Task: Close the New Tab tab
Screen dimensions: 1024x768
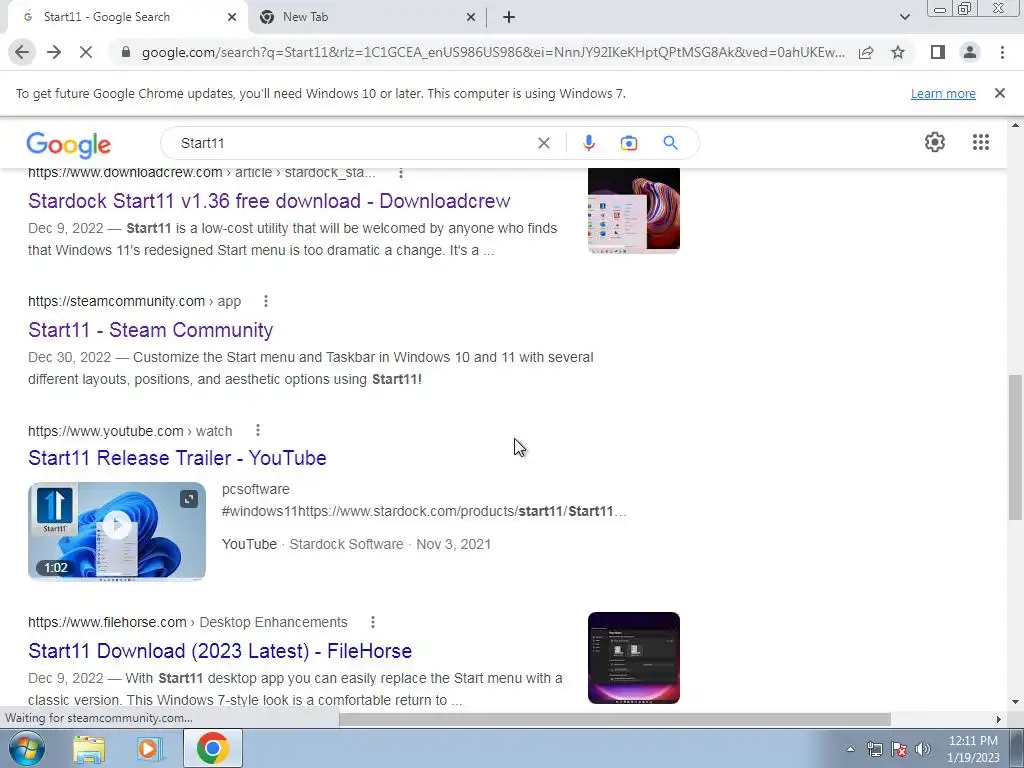Action: (471, 17)
